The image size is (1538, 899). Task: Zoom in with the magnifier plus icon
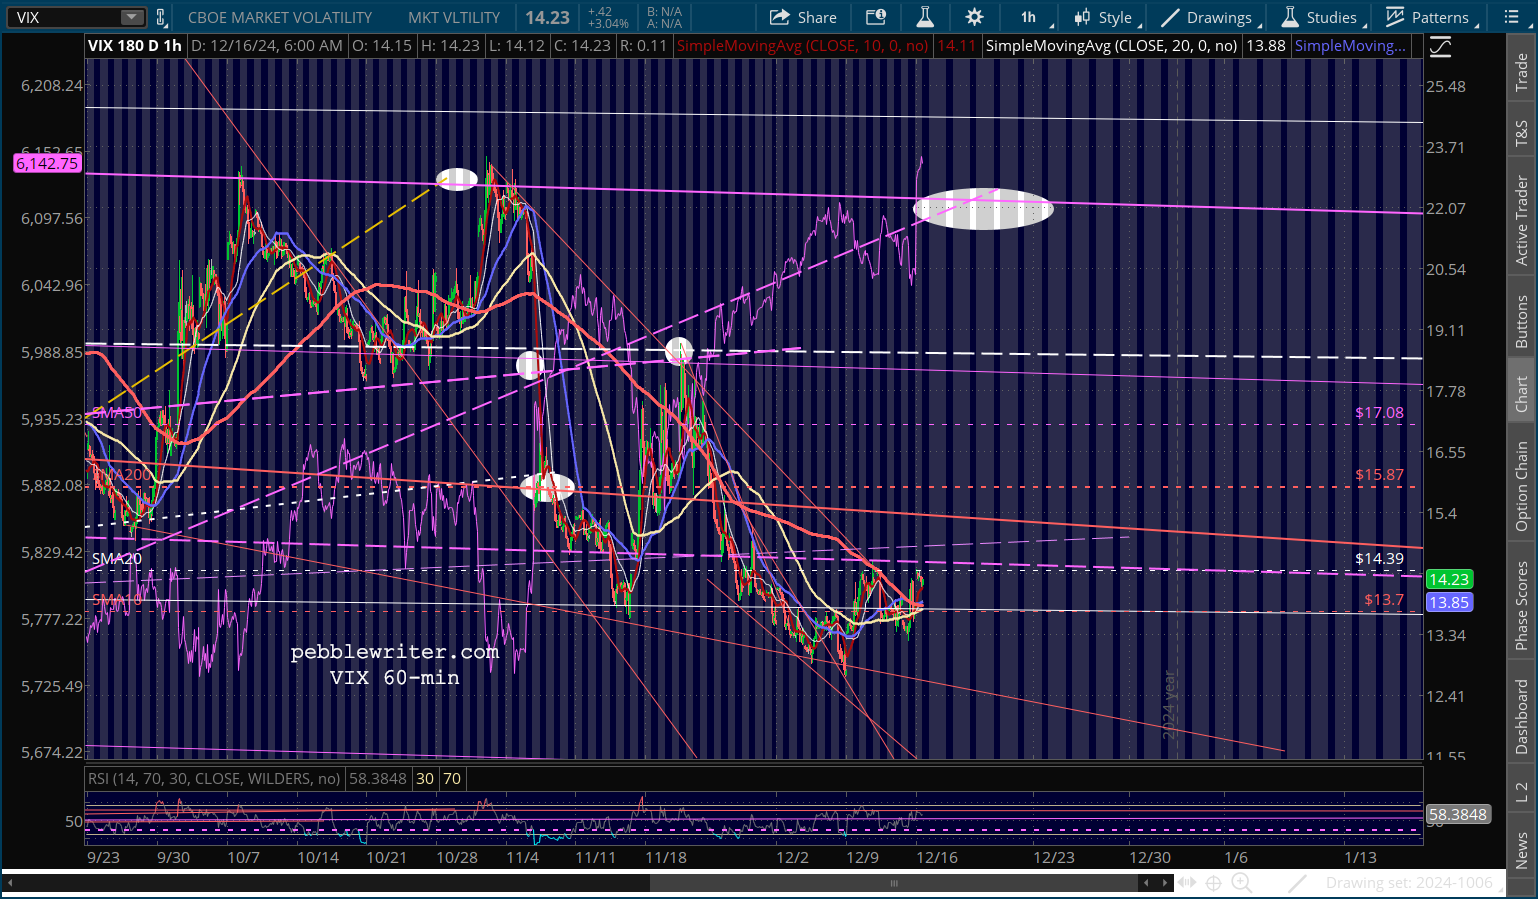[x=1241, y=882]
